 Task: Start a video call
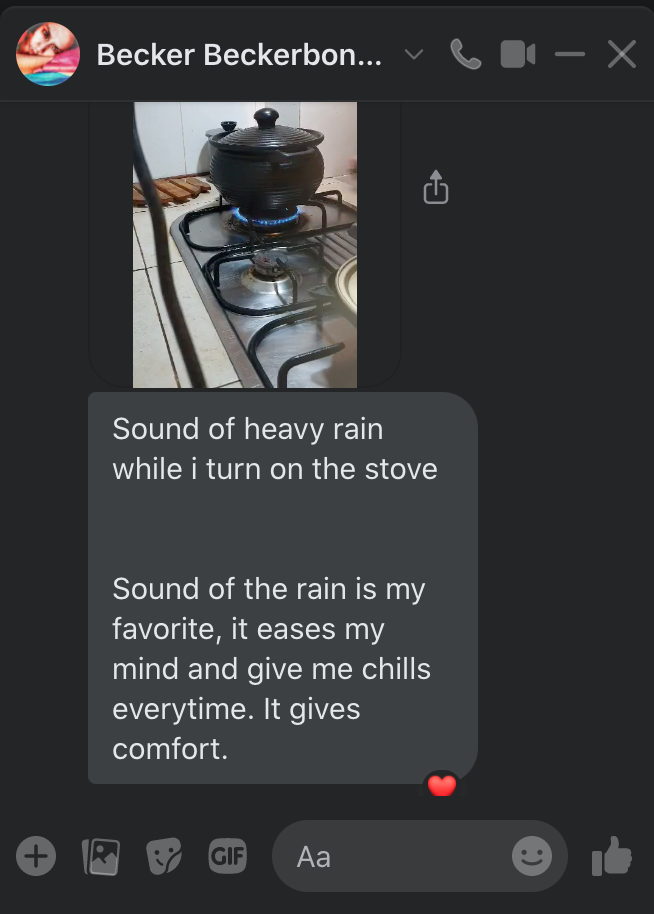[518, 55]
